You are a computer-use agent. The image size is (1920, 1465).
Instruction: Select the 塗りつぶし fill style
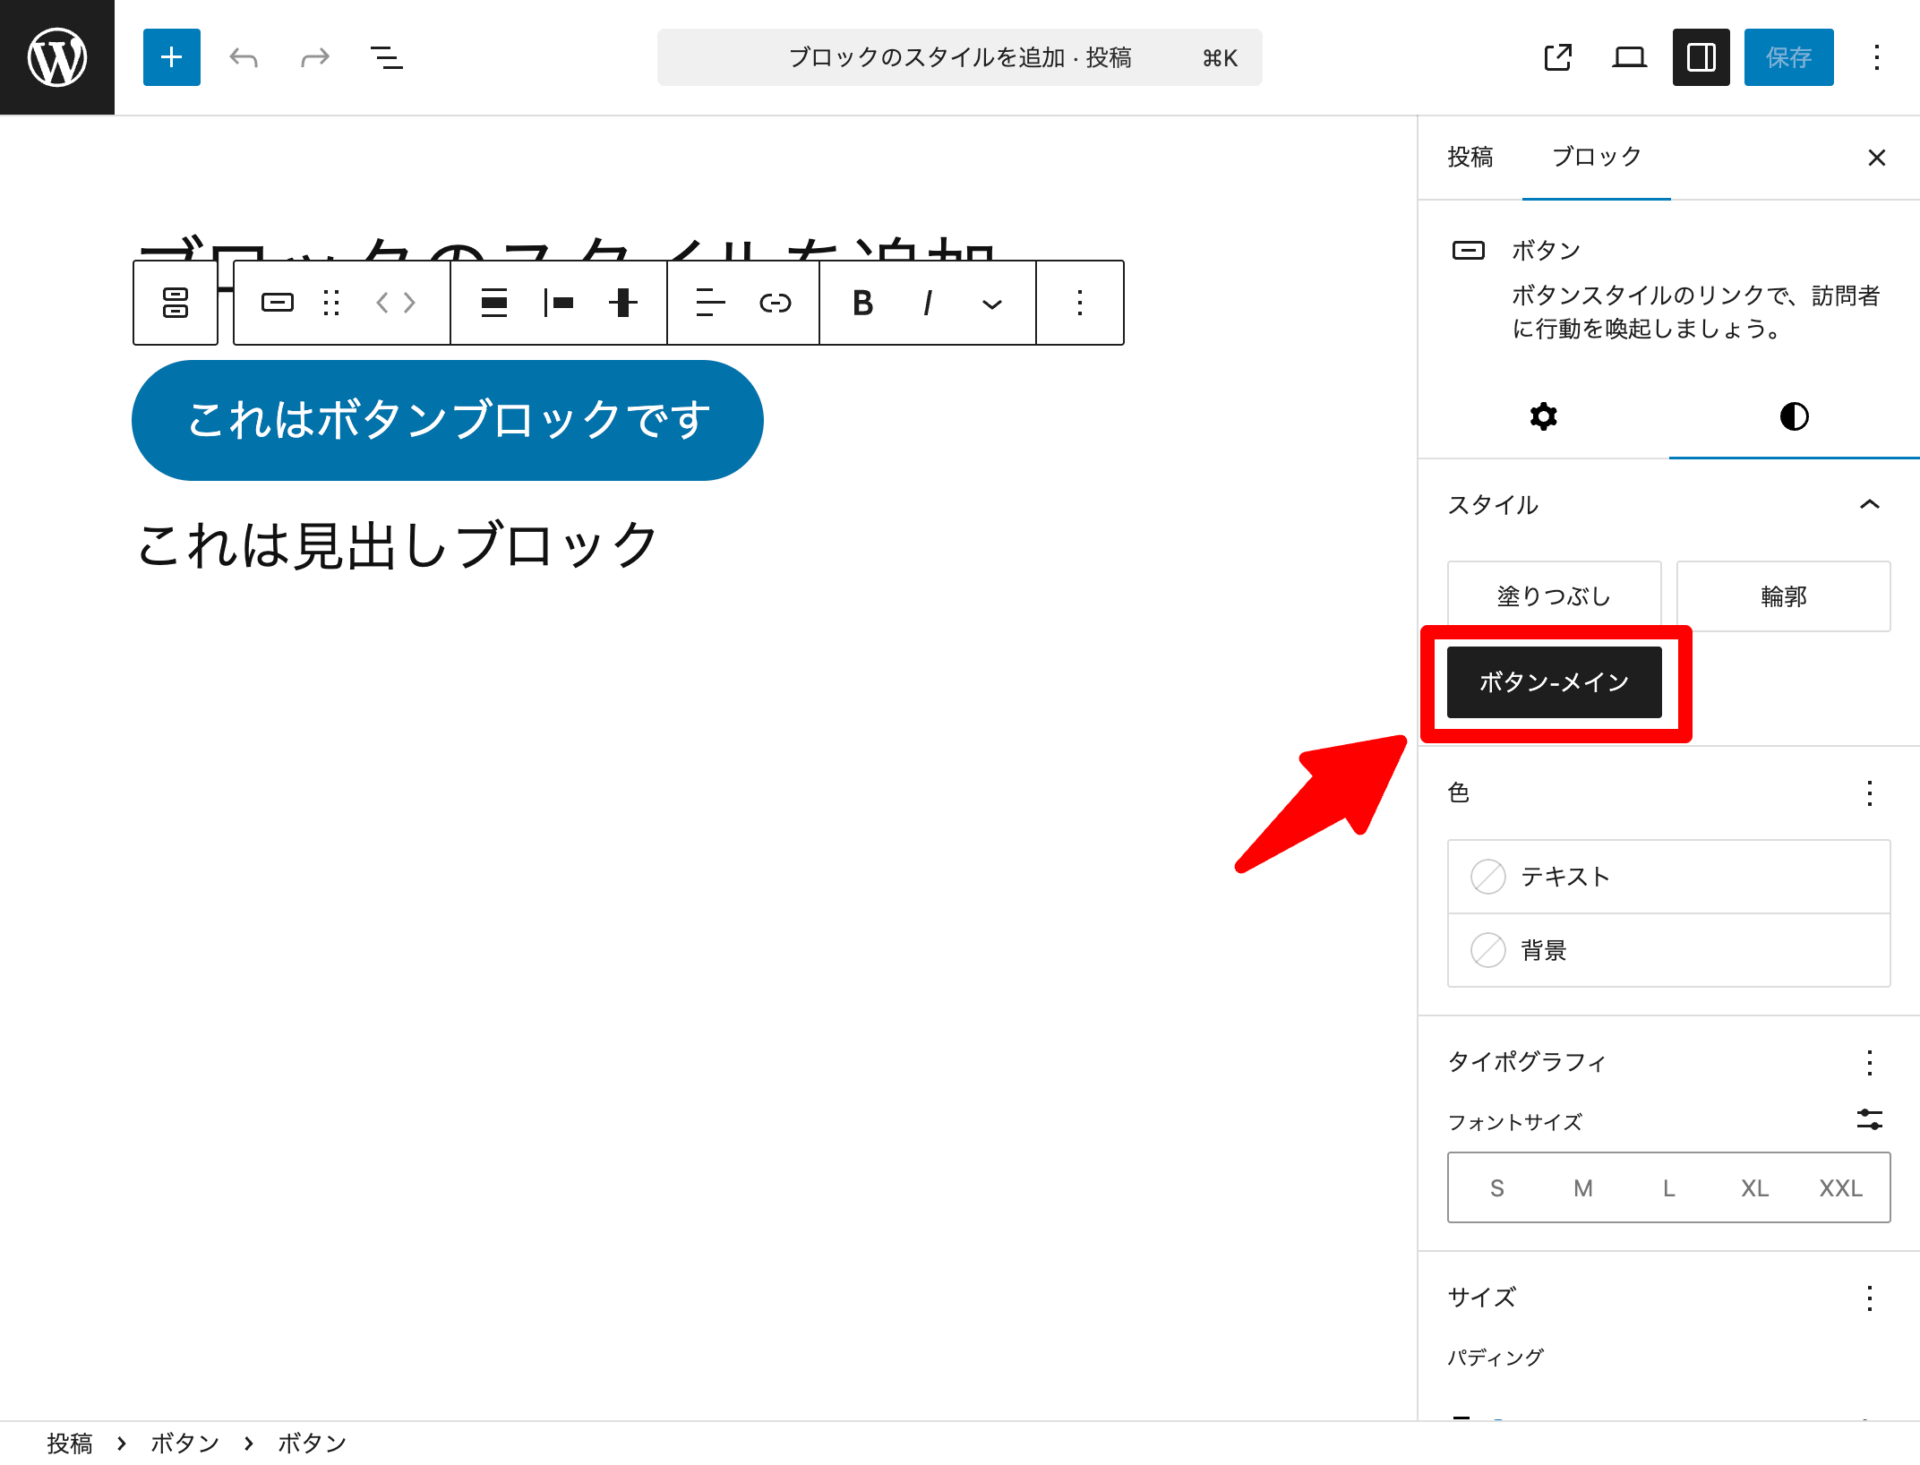click(x=1553, y=596)
